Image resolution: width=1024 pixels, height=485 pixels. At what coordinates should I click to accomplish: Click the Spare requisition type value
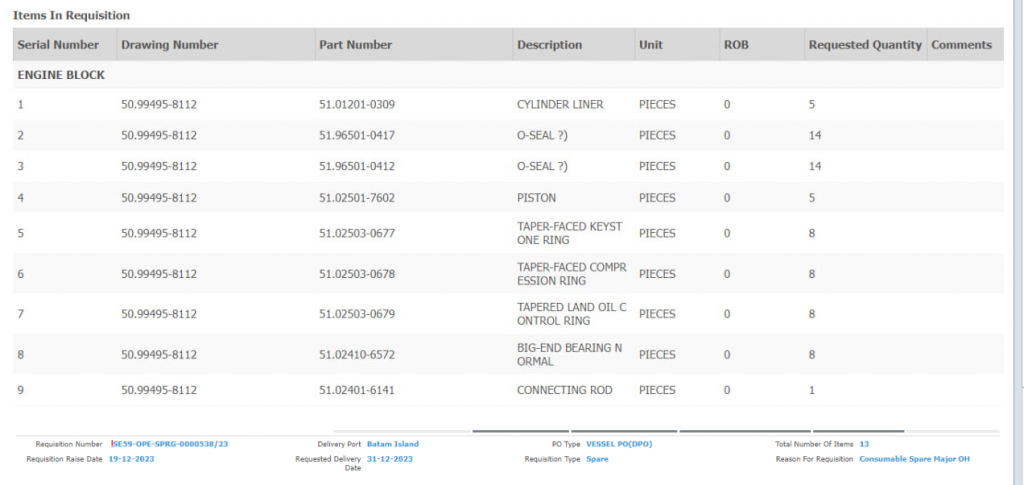click(597, 459)
